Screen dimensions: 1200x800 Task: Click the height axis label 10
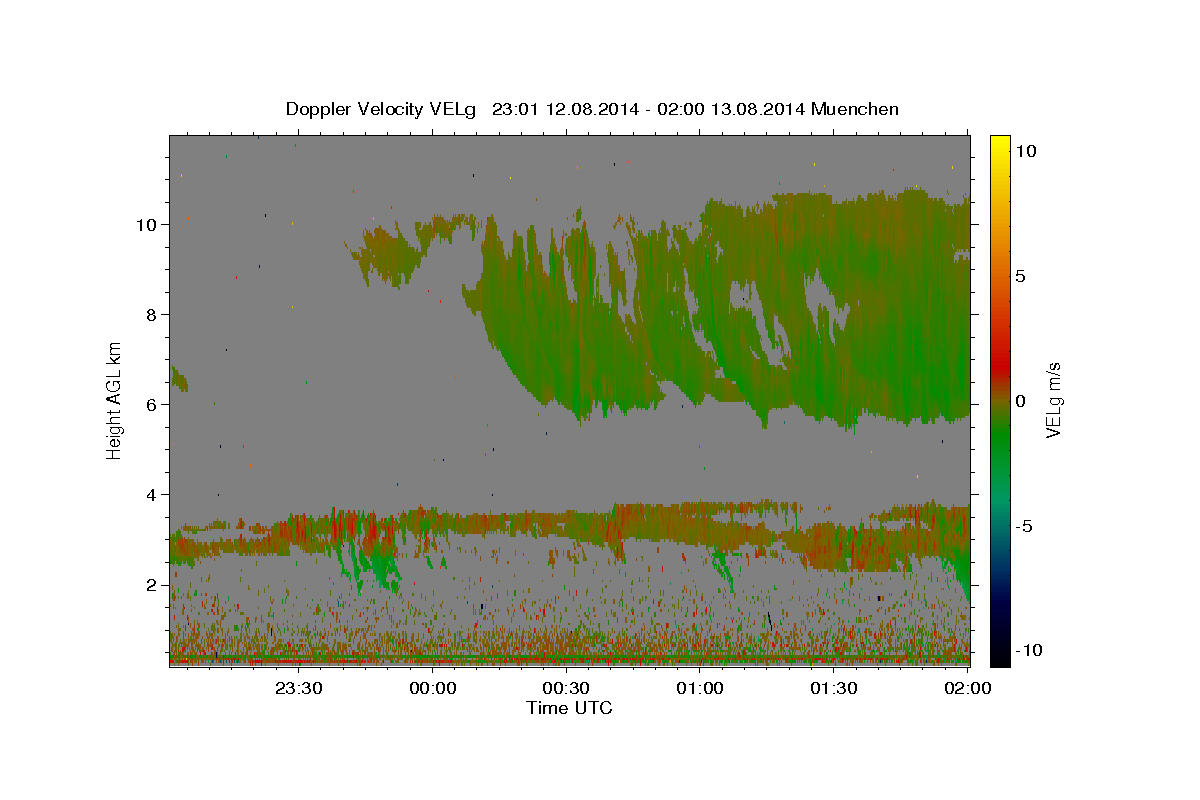pos(146,224)
